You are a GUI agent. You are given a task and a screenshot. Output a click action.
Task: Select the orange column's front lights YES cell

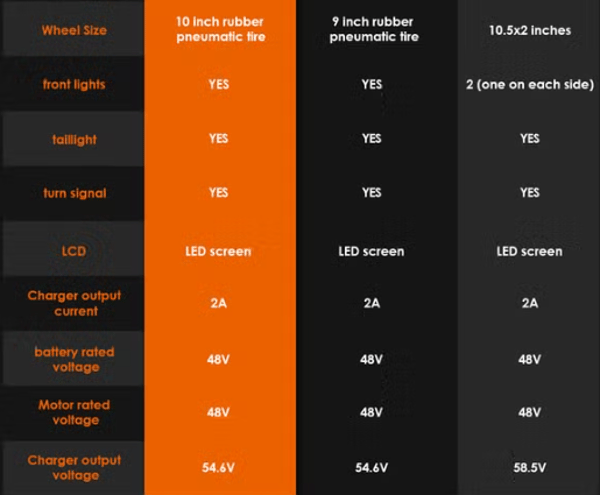pyautogui.click(x=218, y=85)
